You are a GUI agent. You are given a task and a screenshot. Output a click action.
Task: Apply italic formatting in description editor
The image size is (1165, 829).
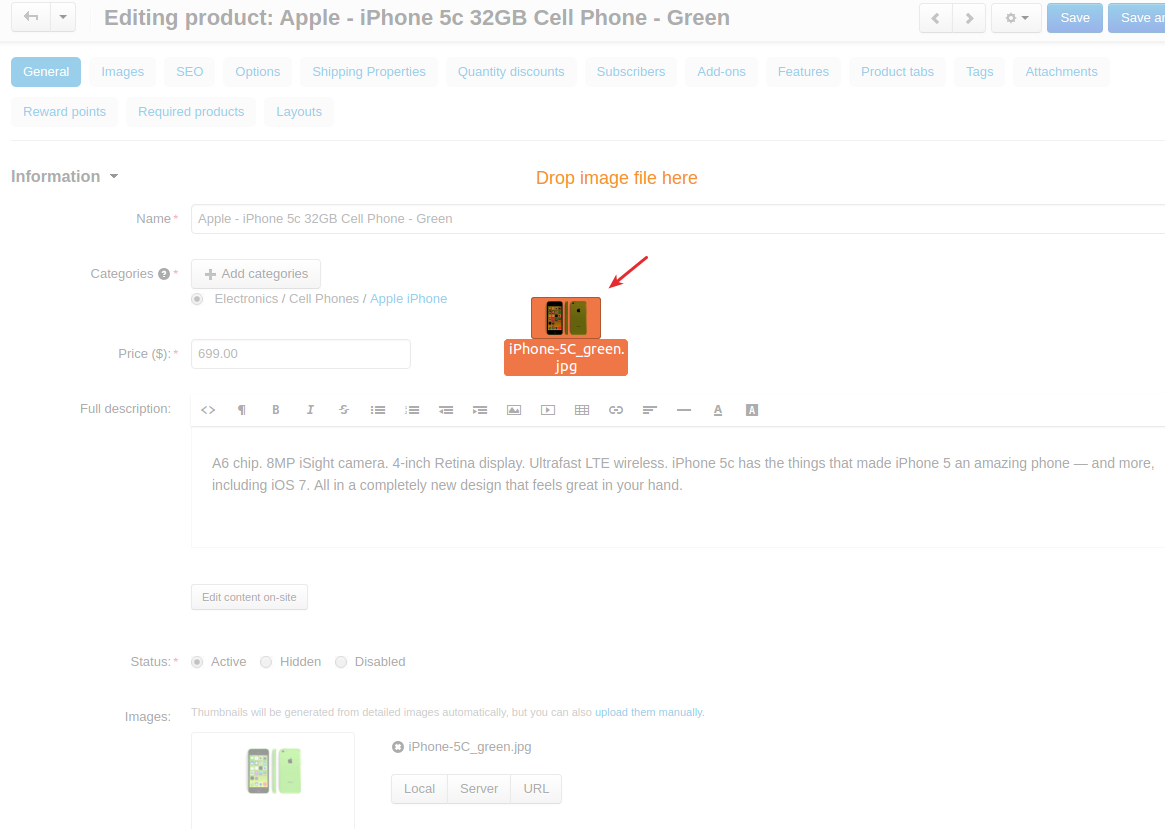click(310, 410)
